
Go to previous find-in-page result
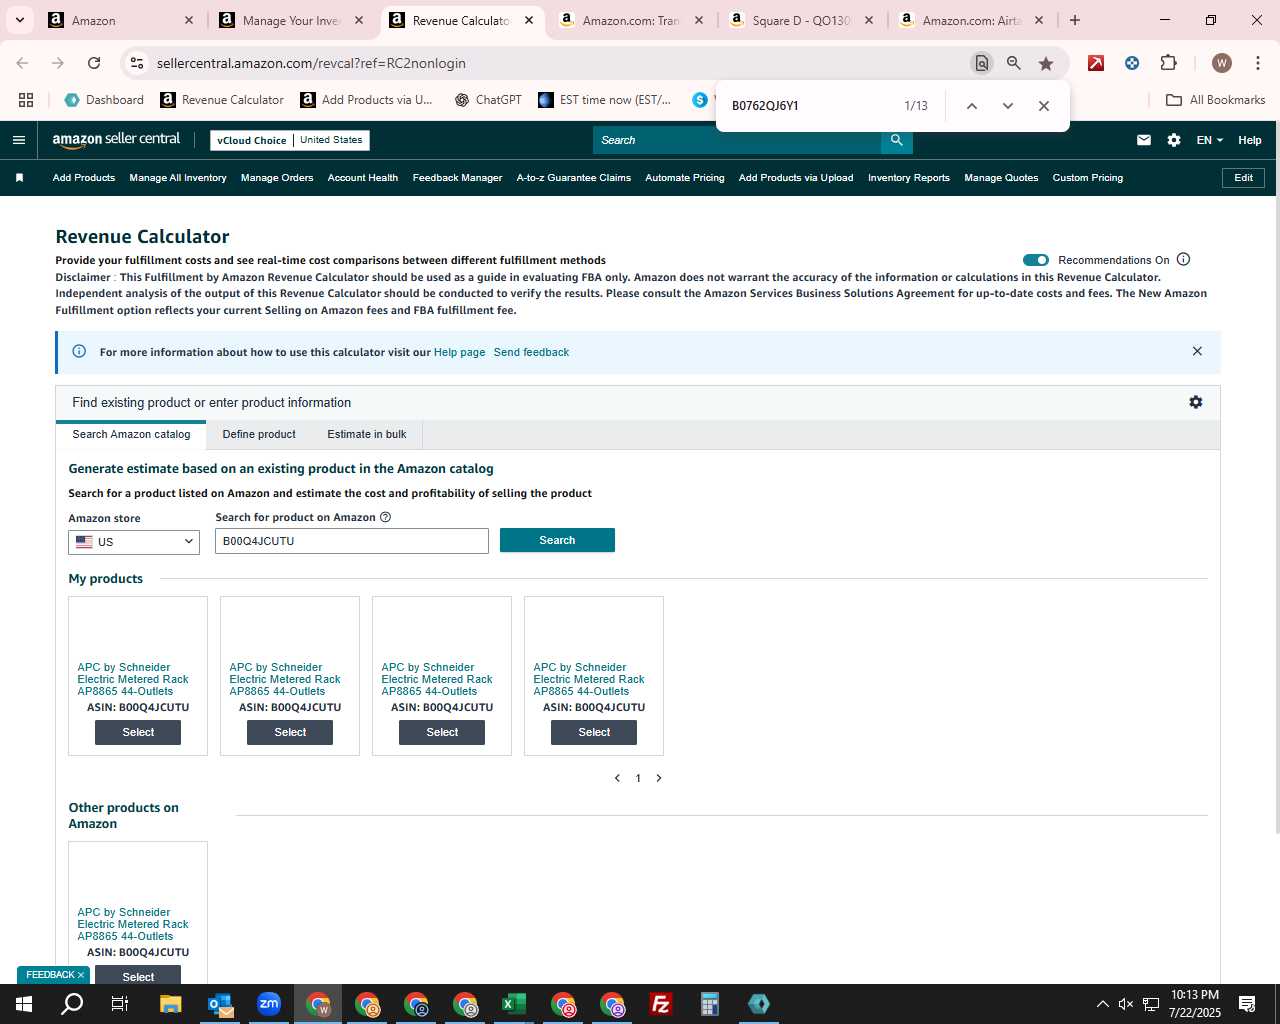pos(972,106)
